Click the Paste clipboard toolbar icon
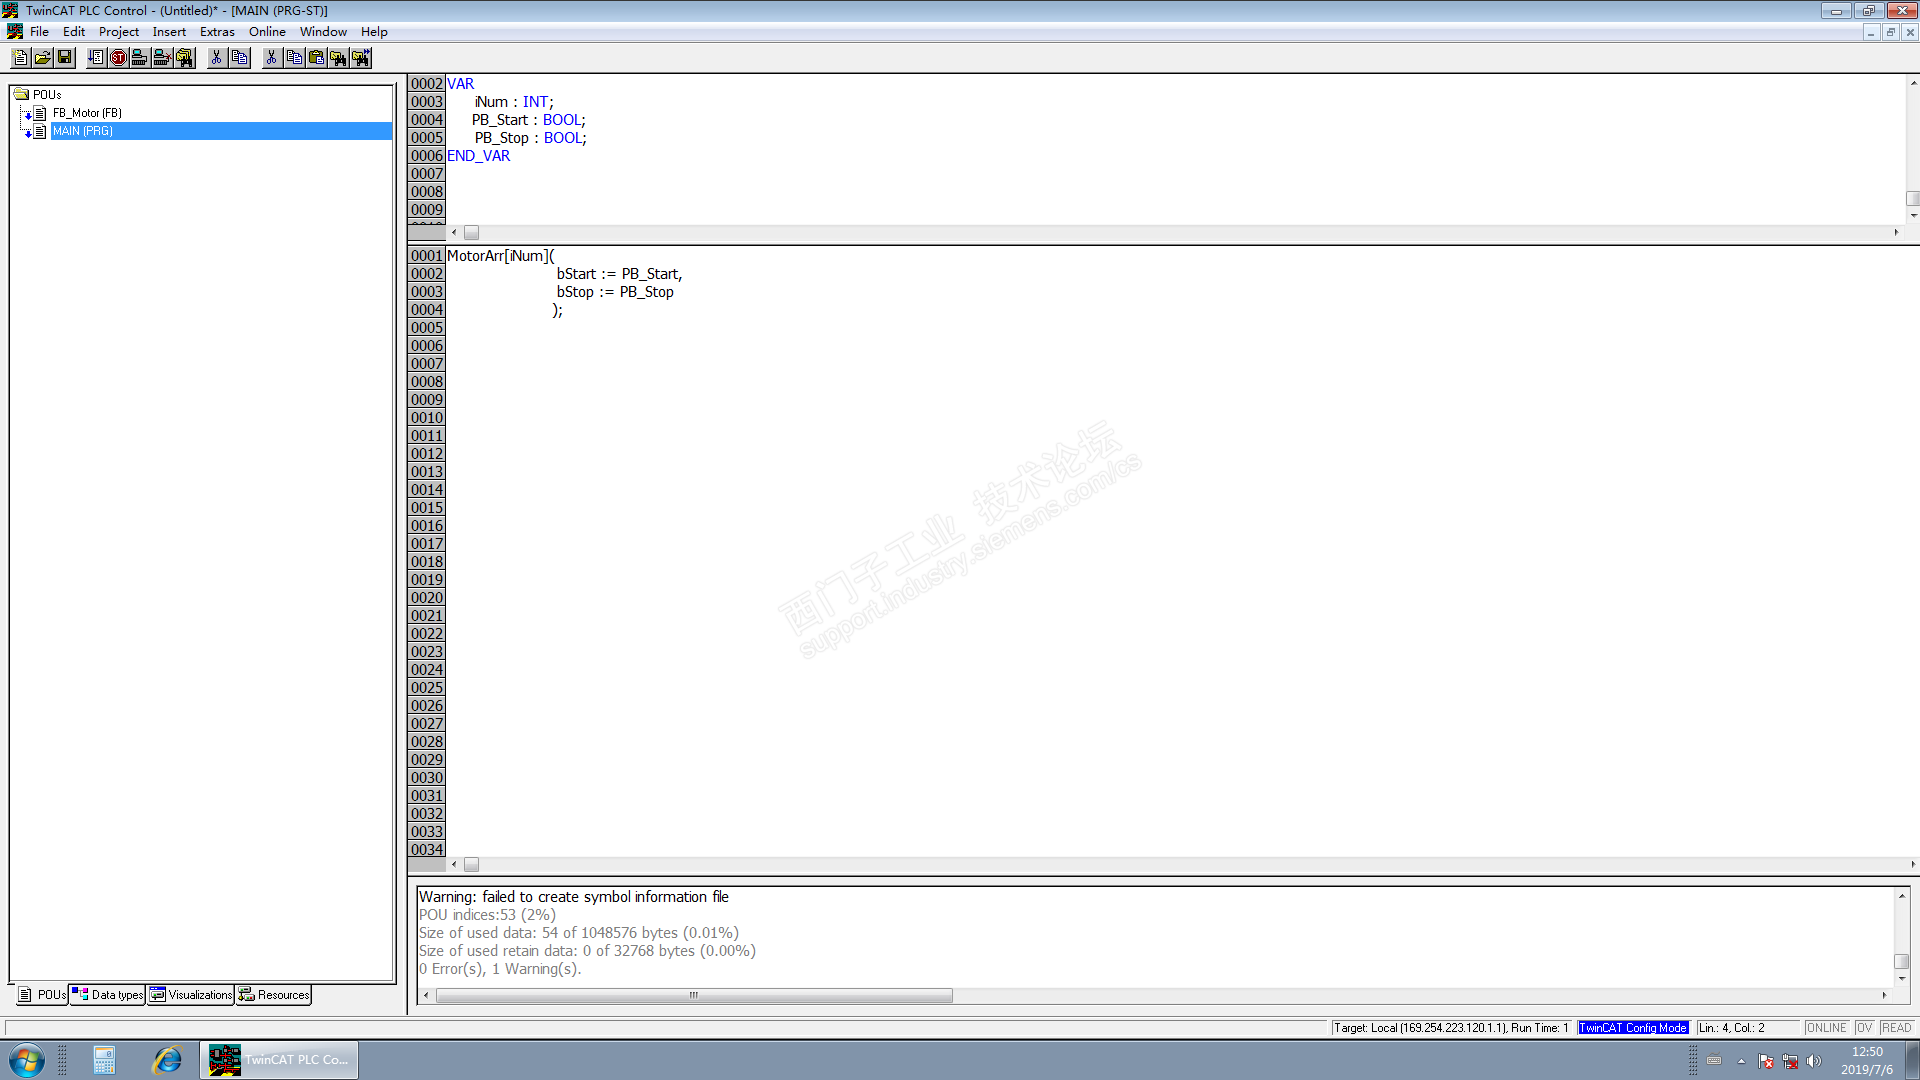Screen dimensions: 1920x1080 (317, 58)
